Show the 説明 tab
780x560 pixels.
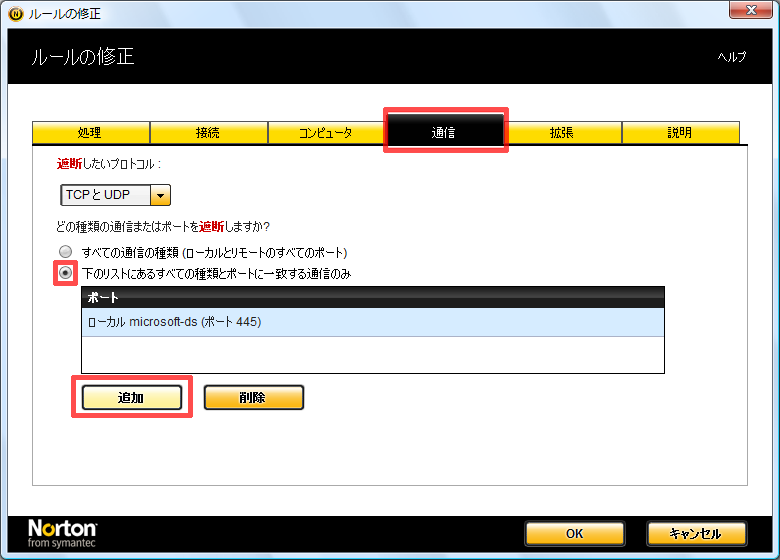coord(680,133)
